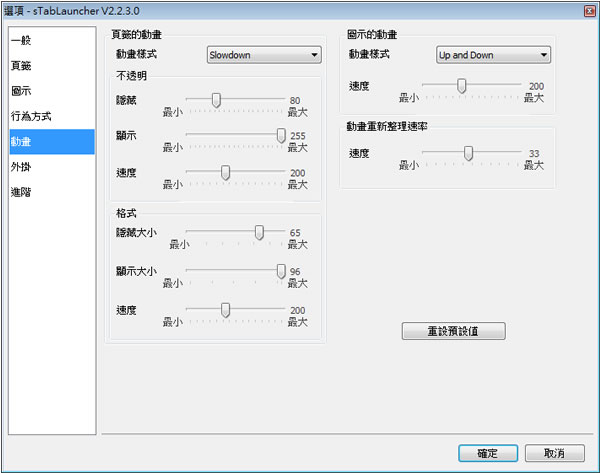Click the value 96 next to 顯示大小

[x=295, y=272]
